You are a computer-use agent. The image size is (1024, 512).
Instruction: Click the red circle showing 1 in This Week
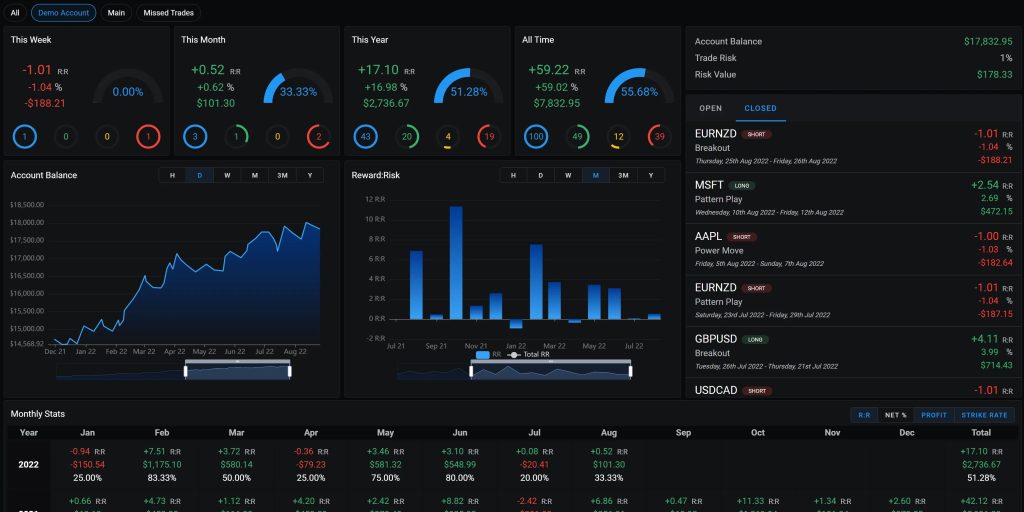point(147,136)
